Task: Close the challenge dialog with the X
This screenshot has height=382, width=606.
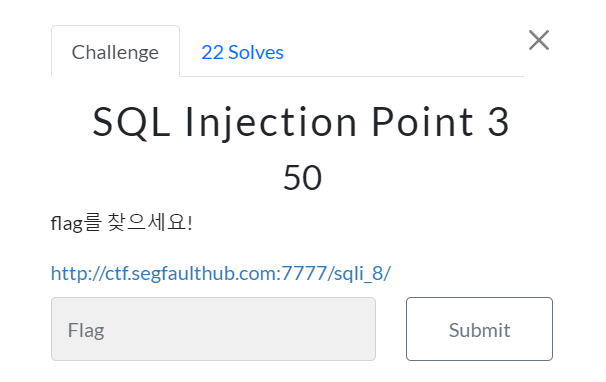Action: pos(539,40)
